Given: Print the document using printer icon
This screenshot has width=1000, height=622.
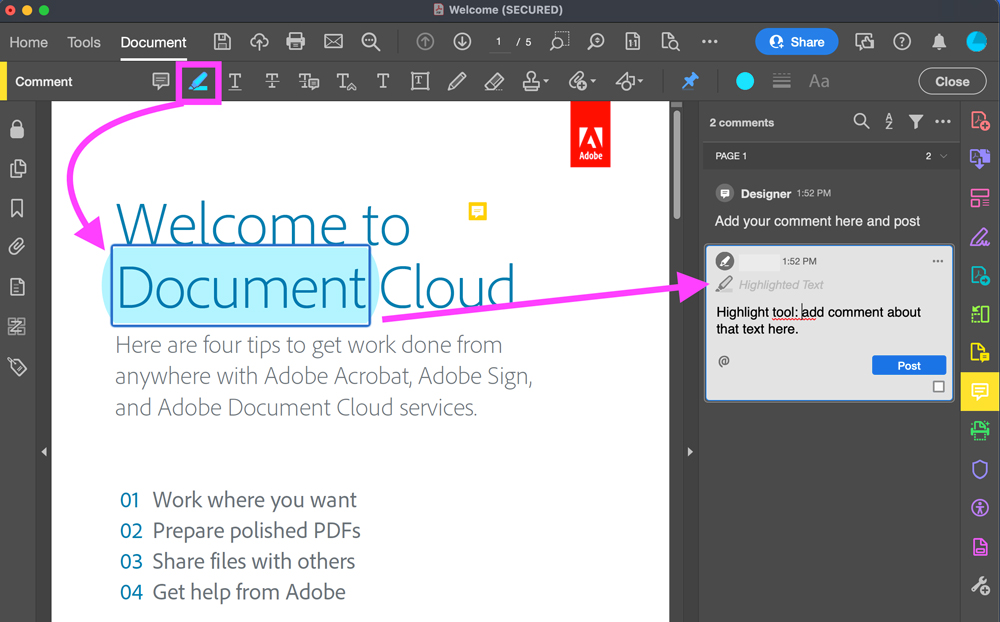Looking at the screenshot, I should coord(296,42).
